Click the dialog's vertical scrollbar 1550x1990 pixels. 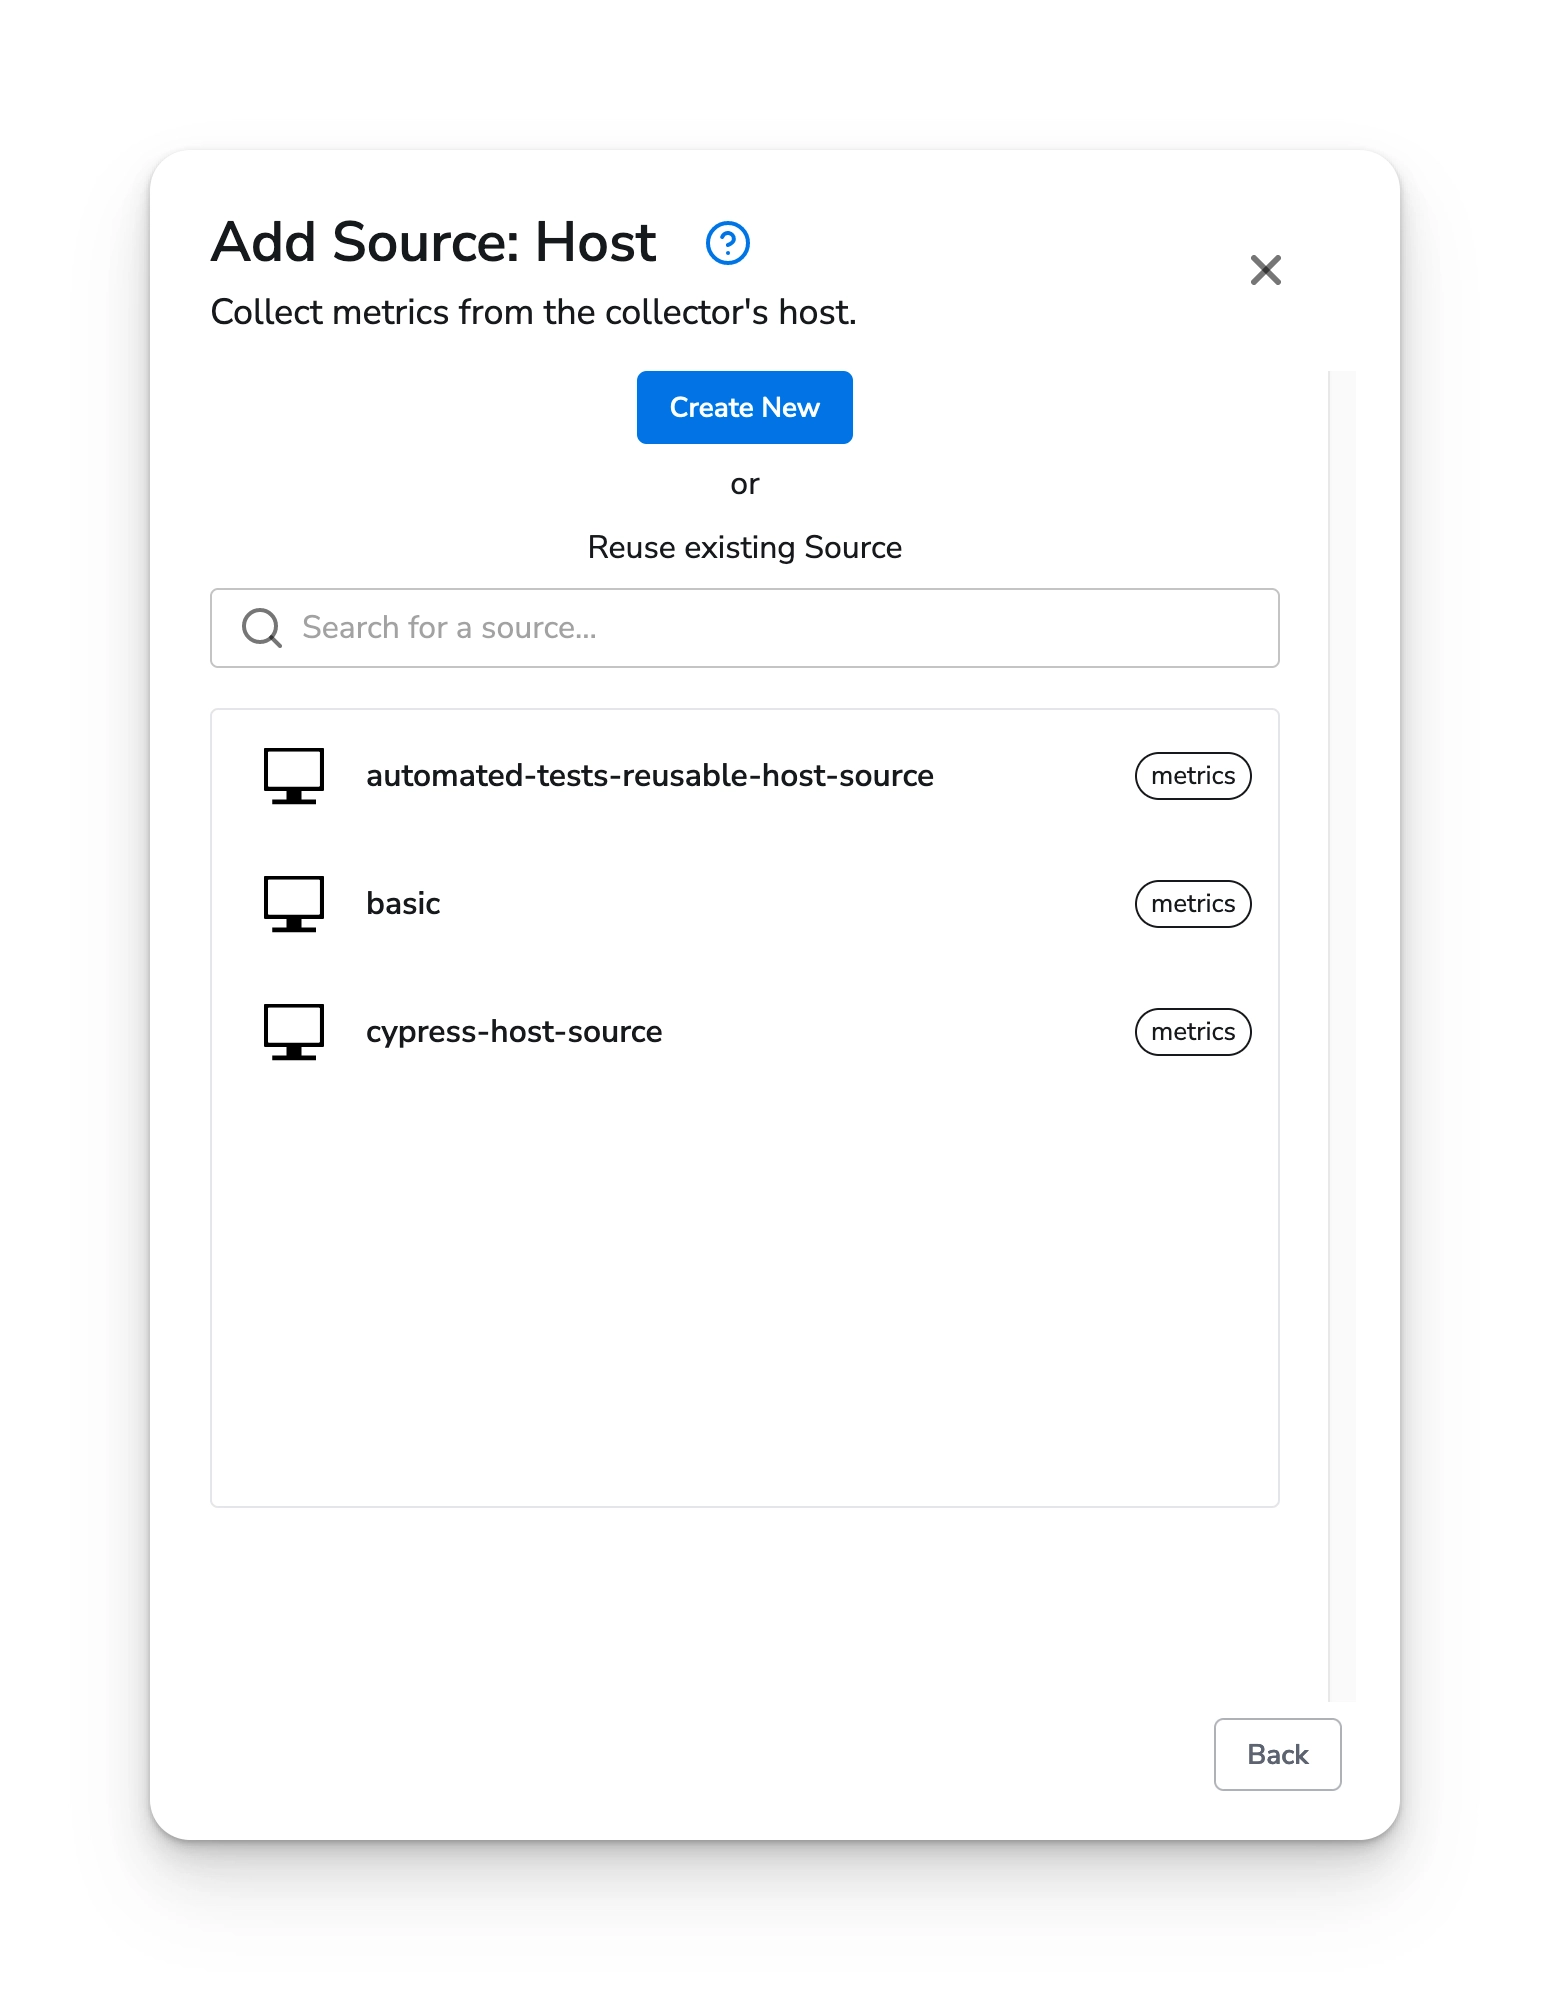click(1341, 1035)
